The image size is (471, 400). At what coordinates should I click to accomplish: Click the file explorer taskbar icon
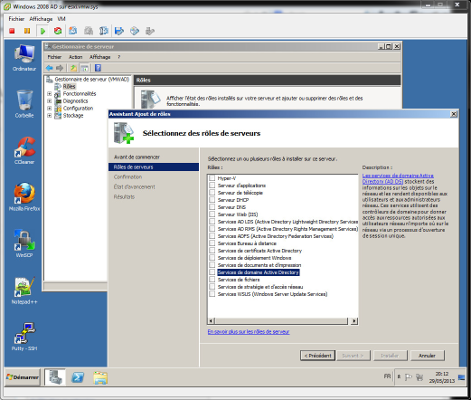[x=100, y=378]
